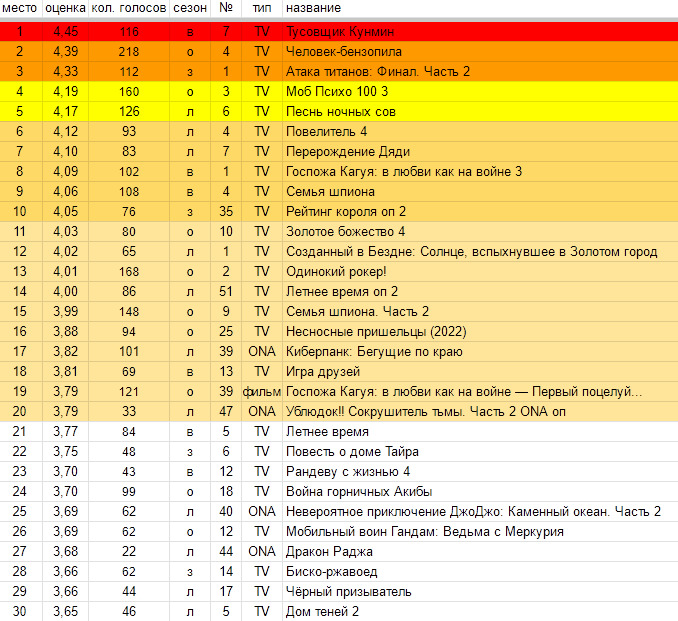Click the title 'Дракон Раджа'
The height and width of the screenshot is (621, 678).
tap(329, 551)
